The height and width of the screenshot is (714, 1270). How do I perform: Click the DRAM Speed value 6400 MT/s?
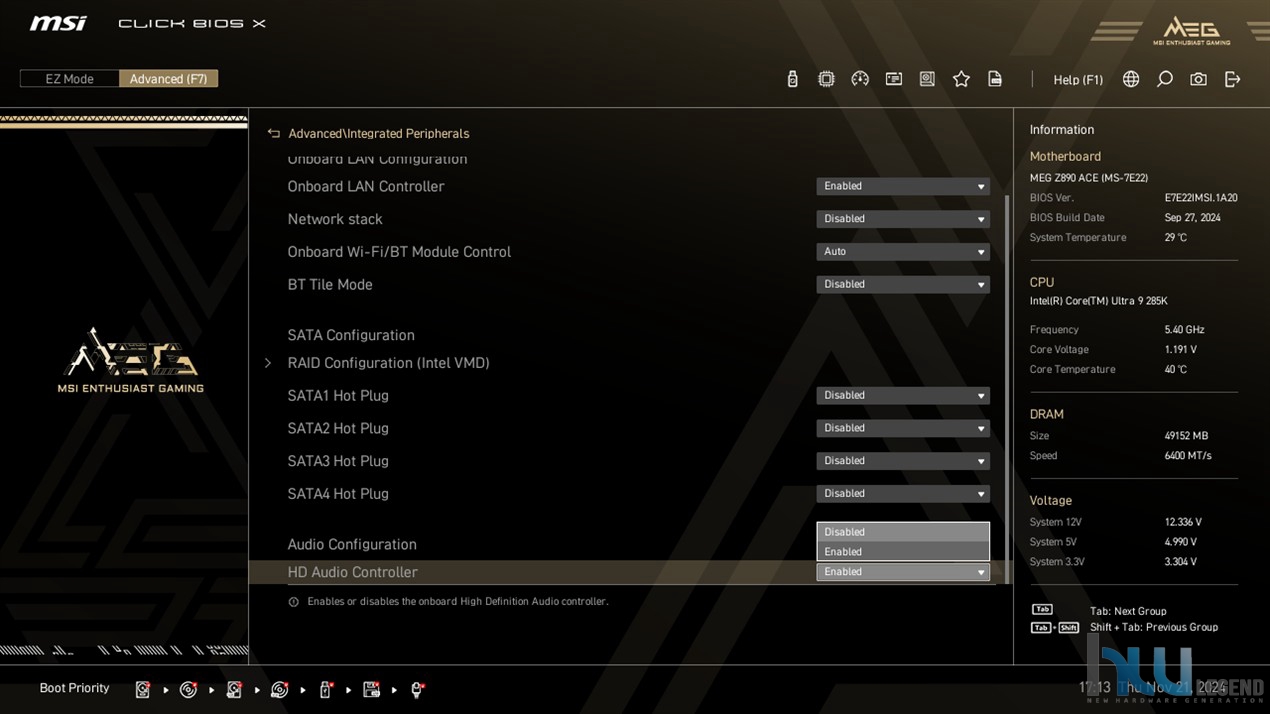(x=1187, y=456)
